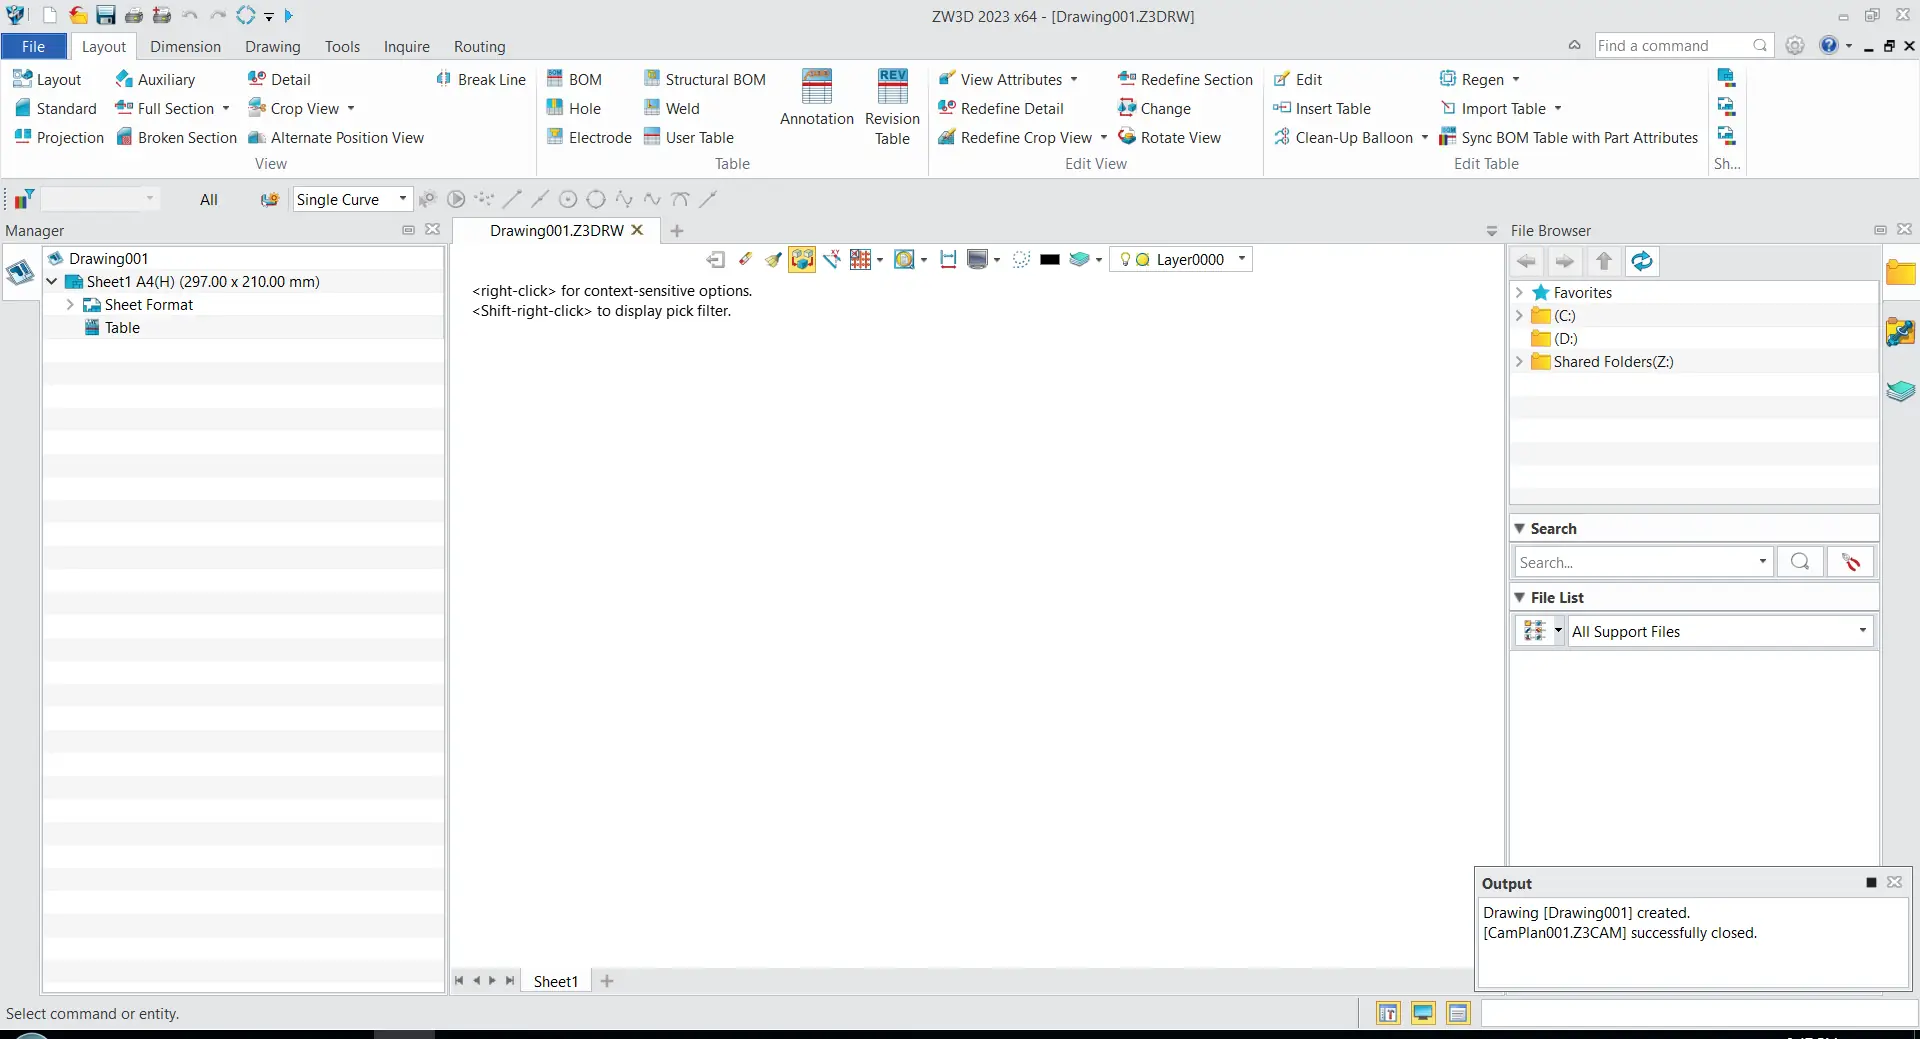Screen dimensions: 1920x1039
Task: Click the Save icon in quick access toolbar
Action: coord(106,16)
